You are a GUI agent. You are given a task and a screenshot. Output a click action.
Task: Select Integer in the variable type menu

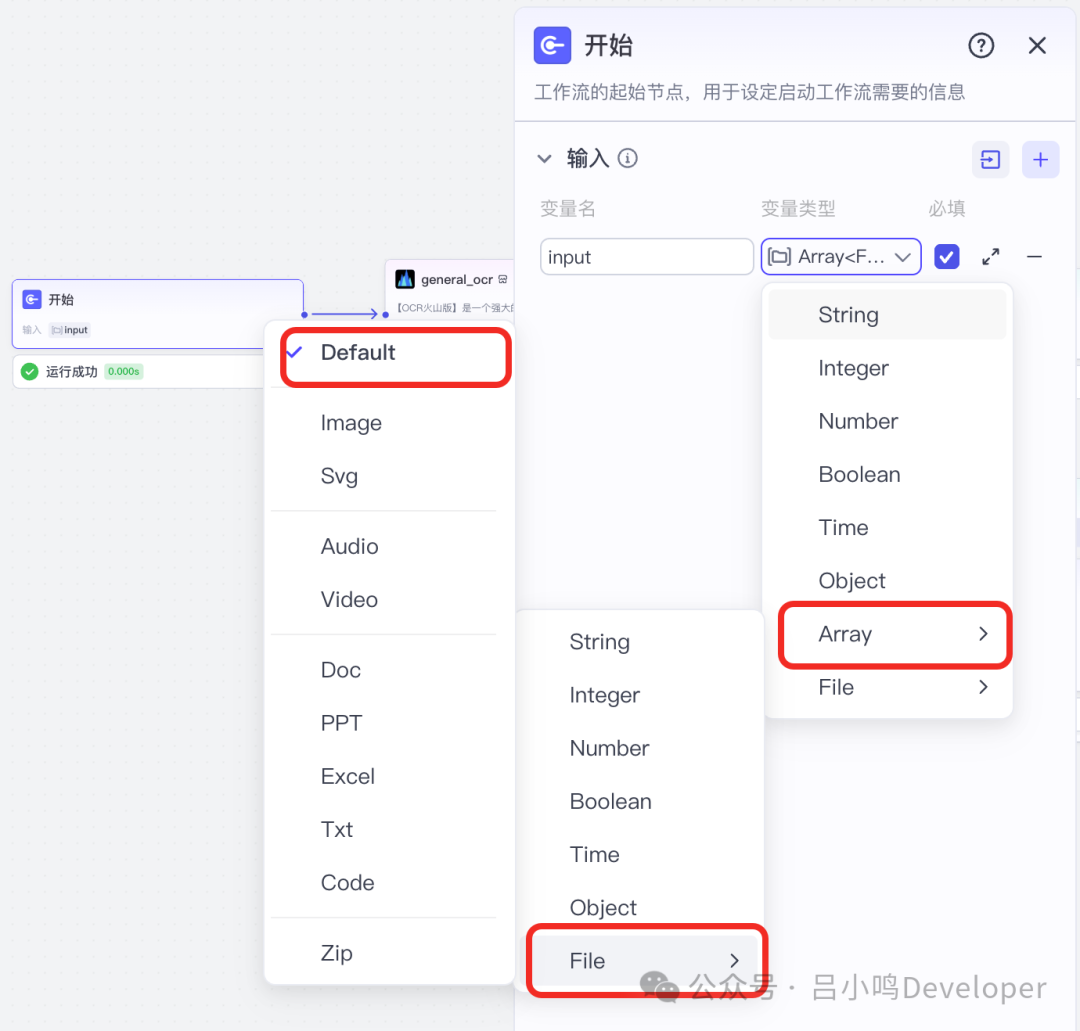[x=887, y=368]
